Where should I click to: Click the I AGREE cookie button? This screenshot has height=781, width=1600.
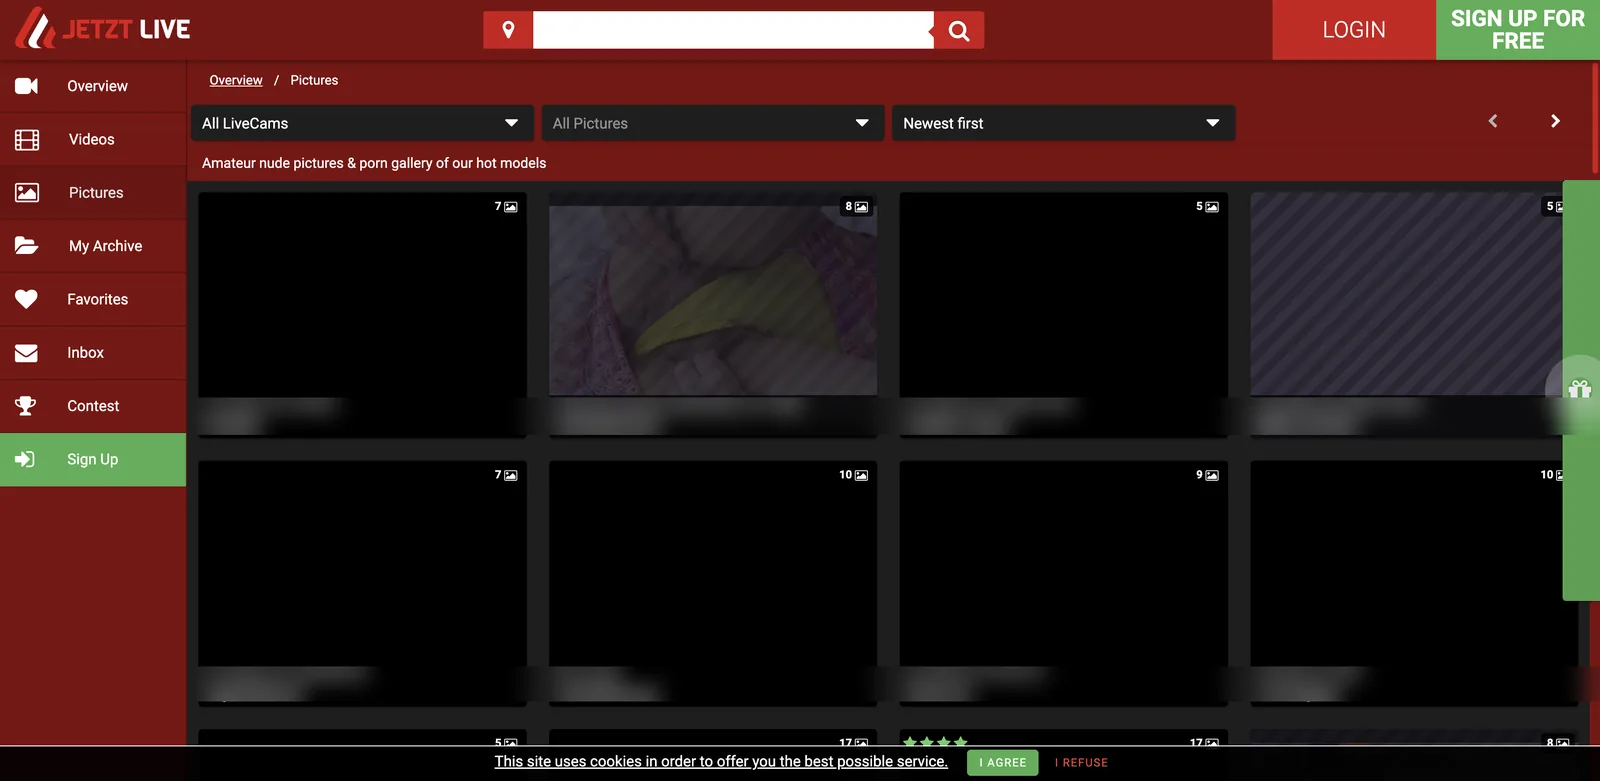(x=1003, y=762)
